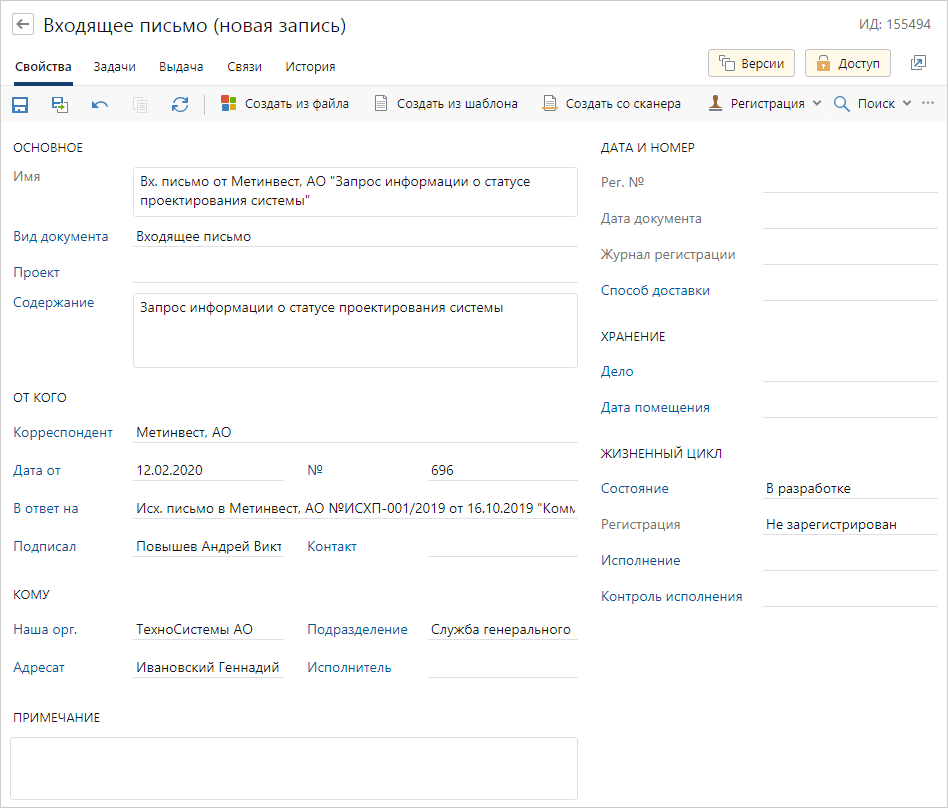This screenshot has height=808, width=948.
Task: Switch to the Задачи tab
Action: (114, 67)
